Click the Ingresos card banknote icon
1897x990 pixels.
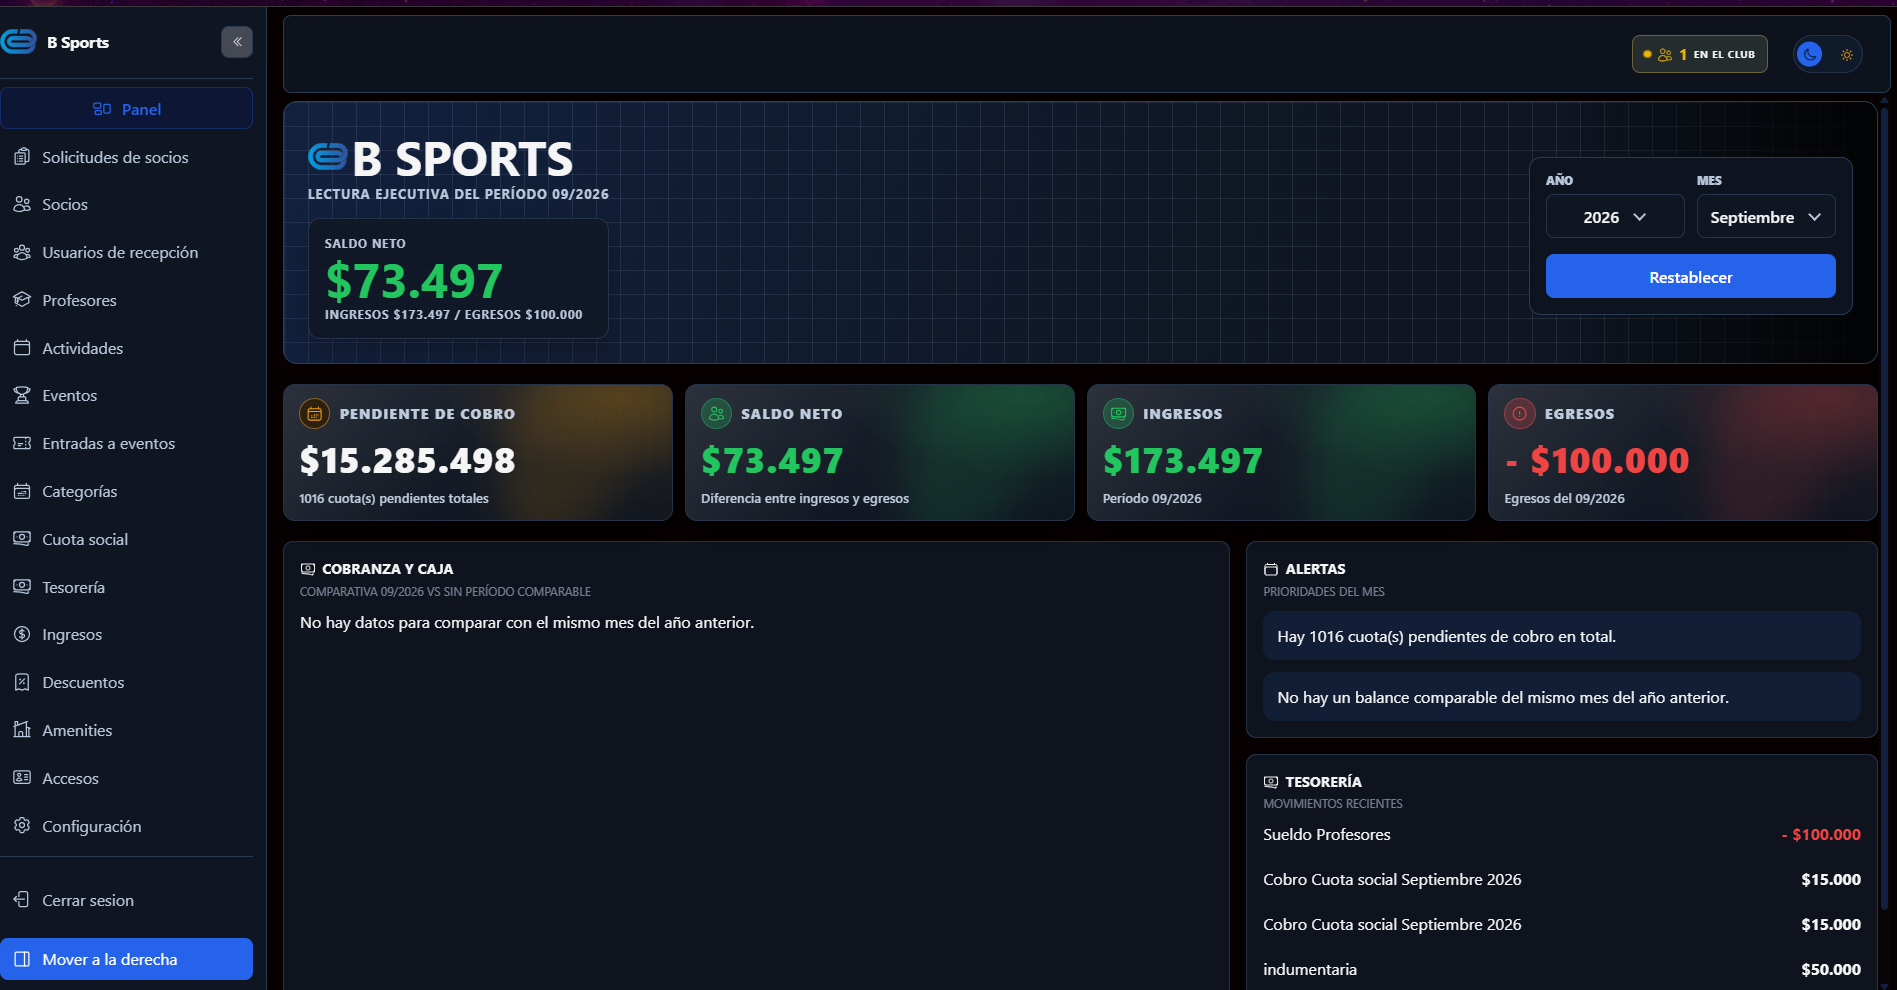coord(1118,413)
